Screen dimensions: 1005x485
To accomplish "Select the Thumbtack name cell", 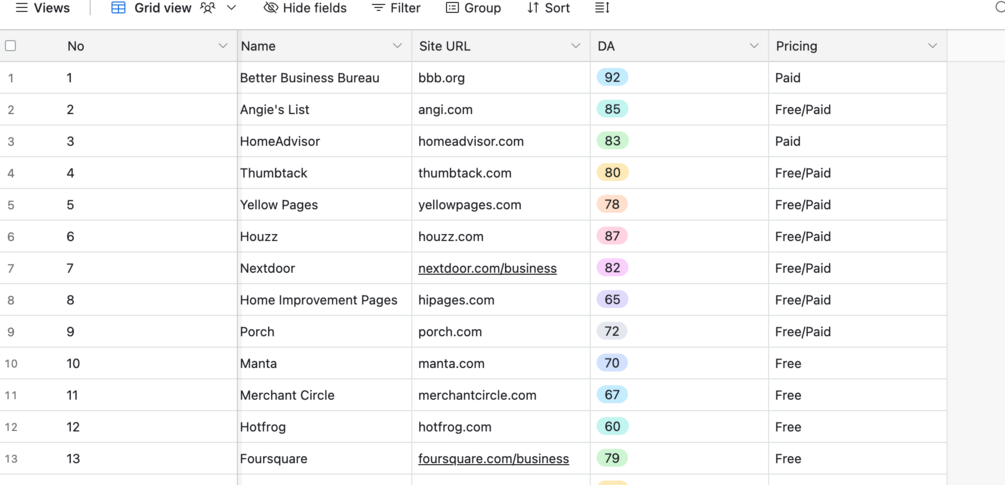I will (x=324, y=173).
